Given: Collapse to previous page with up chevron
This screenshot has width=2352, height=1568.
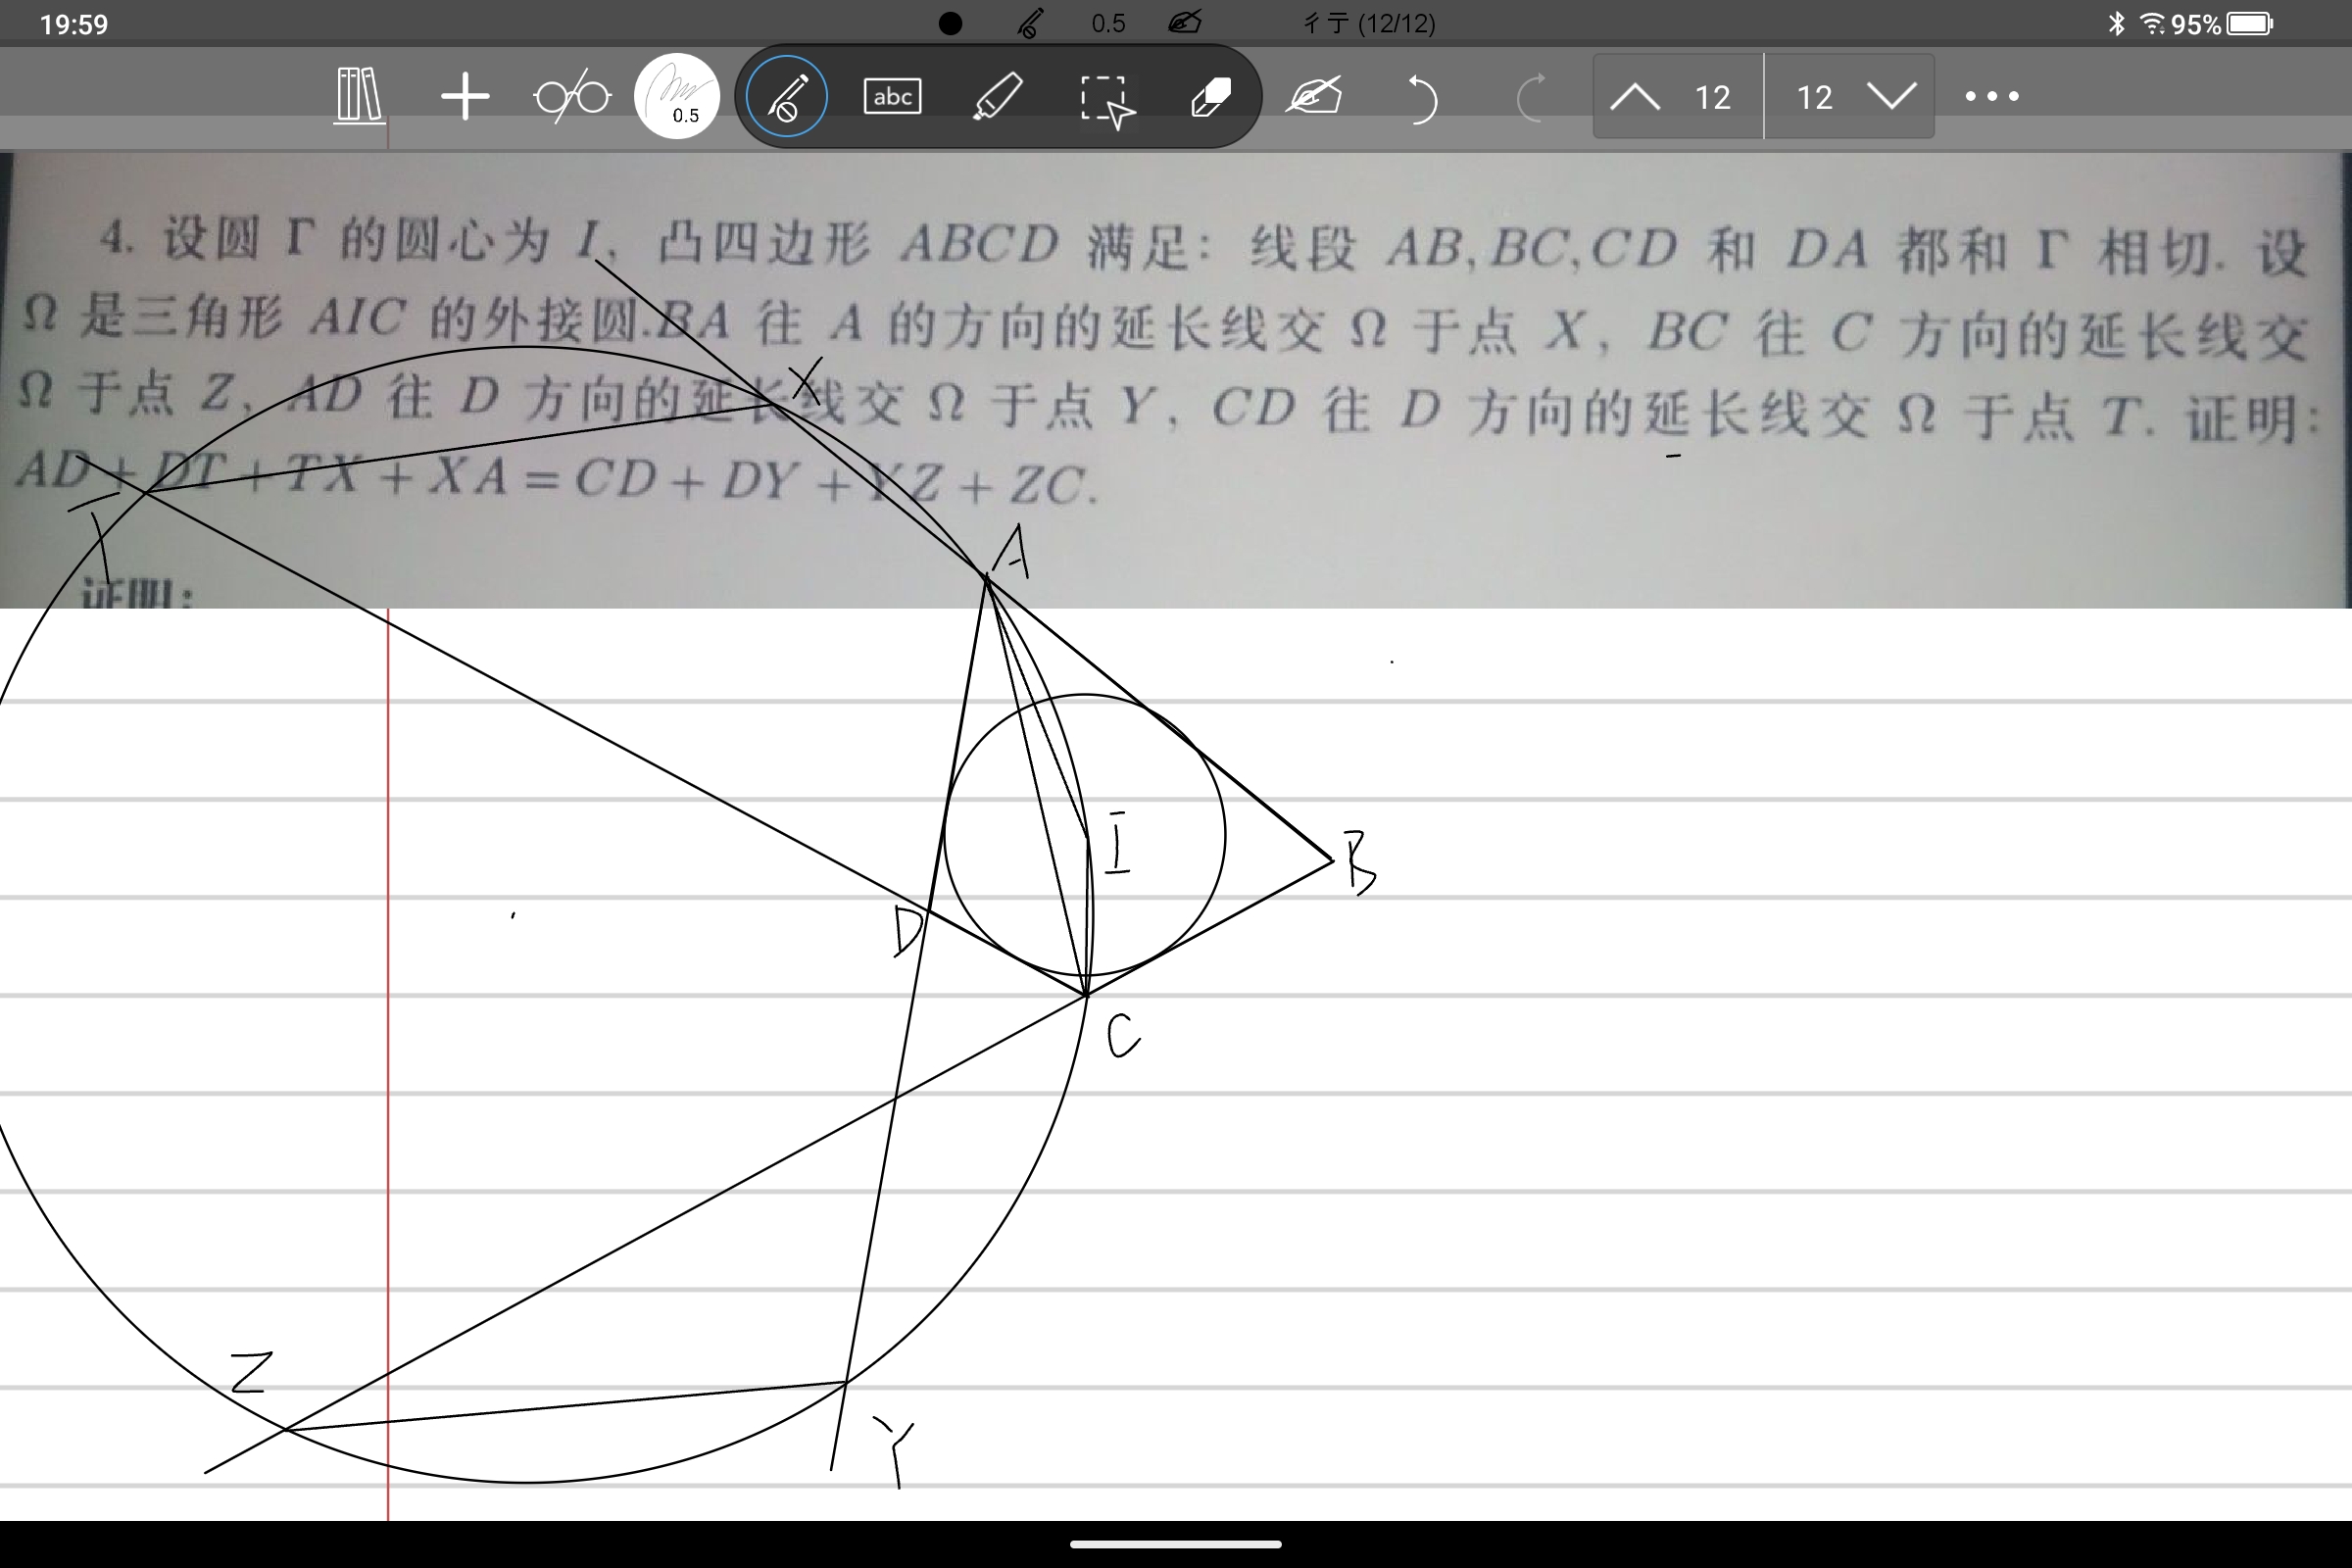Looking at the screenshot, I should pyautogui.click(x=1636, y=97).
